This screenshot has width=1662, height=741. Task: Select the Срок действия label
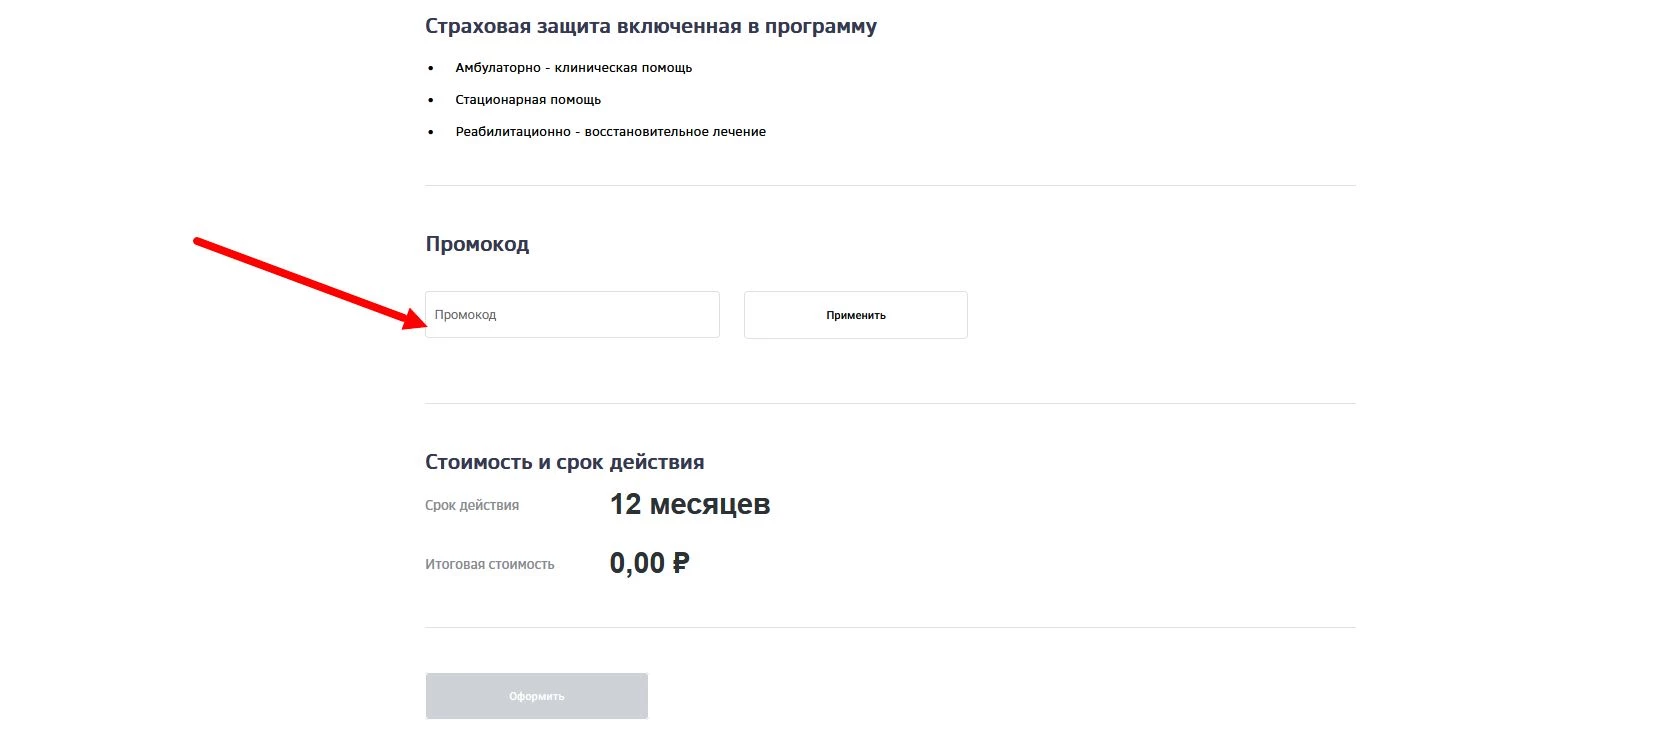471,504
